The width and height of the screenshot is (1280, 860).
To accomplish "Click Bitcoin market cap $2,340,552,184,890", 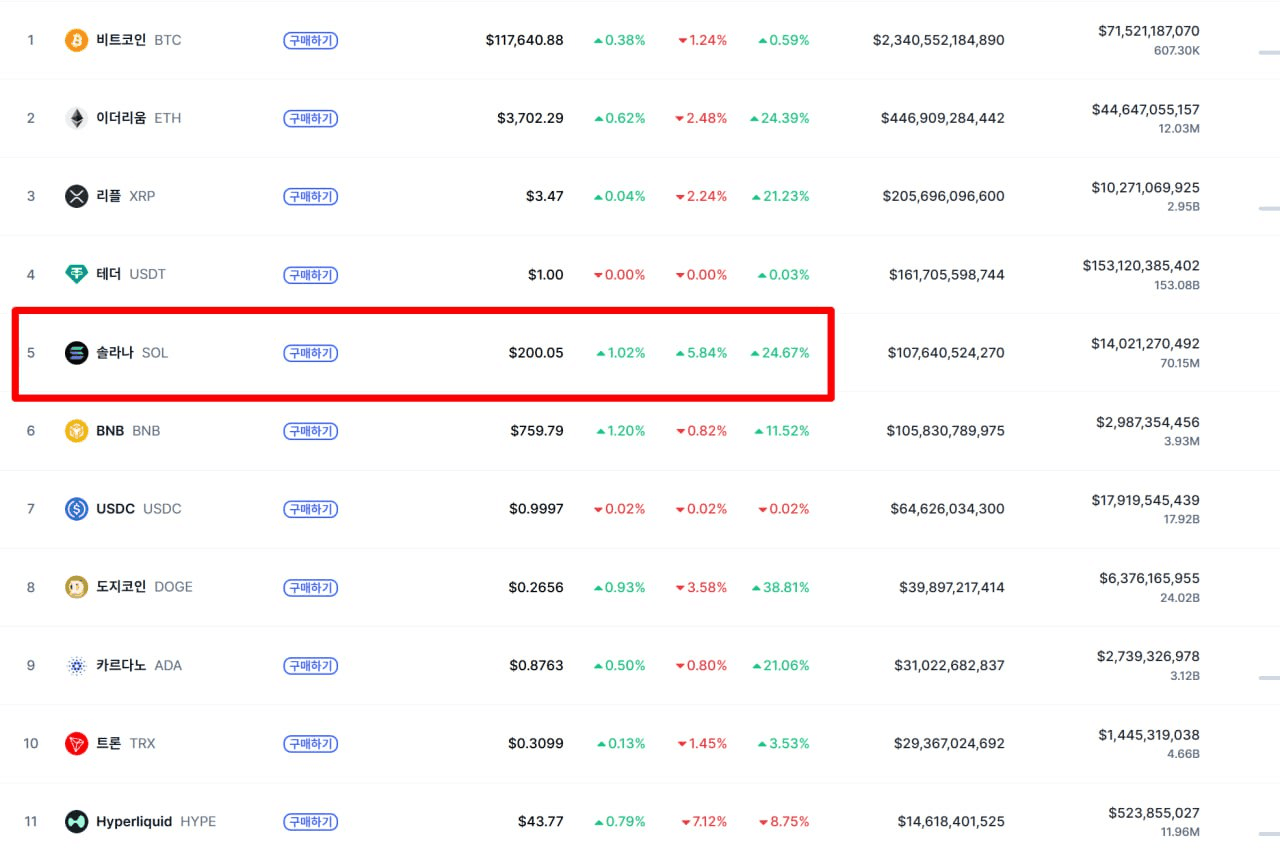I will [x=939, y=40].
